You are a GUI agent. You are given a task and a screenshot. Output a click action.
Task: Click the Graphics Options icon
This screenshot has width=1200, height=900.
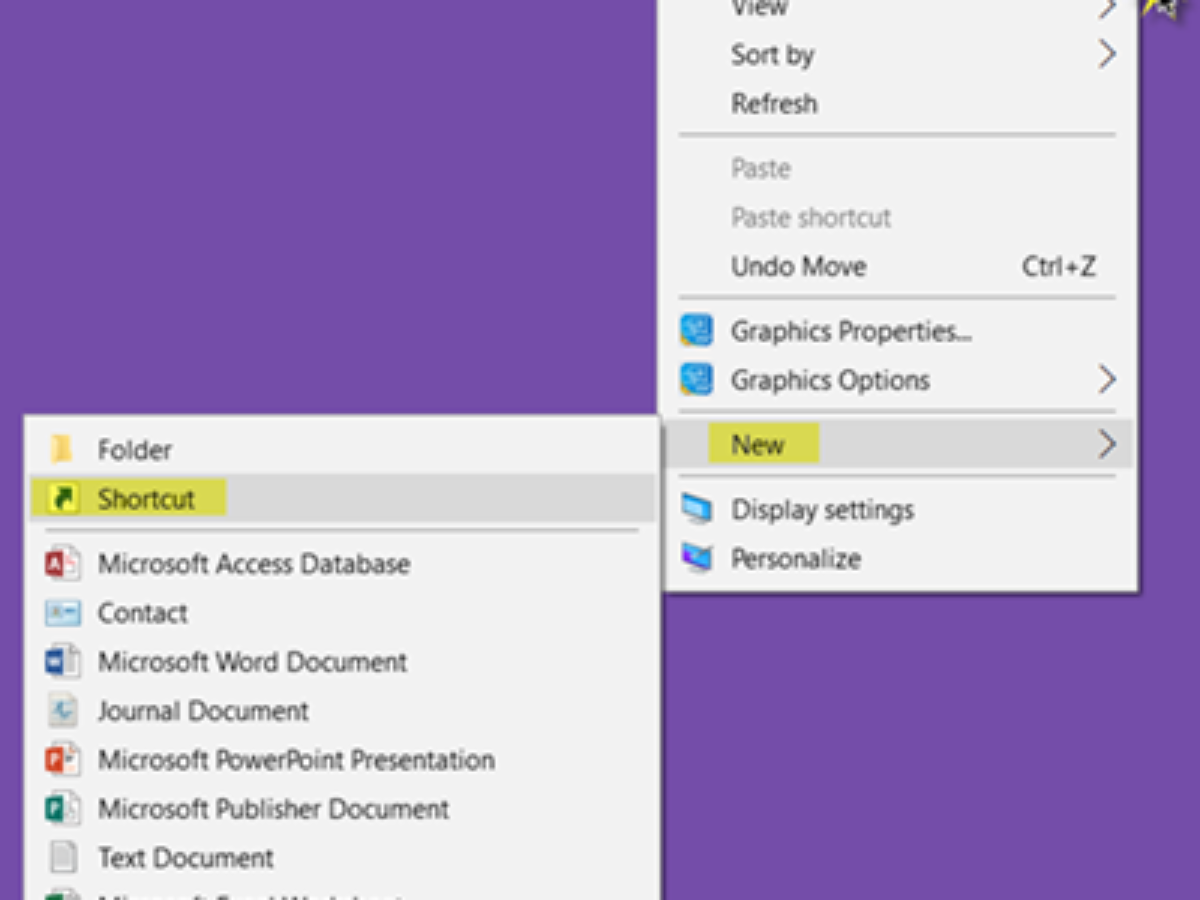(696, 380)
